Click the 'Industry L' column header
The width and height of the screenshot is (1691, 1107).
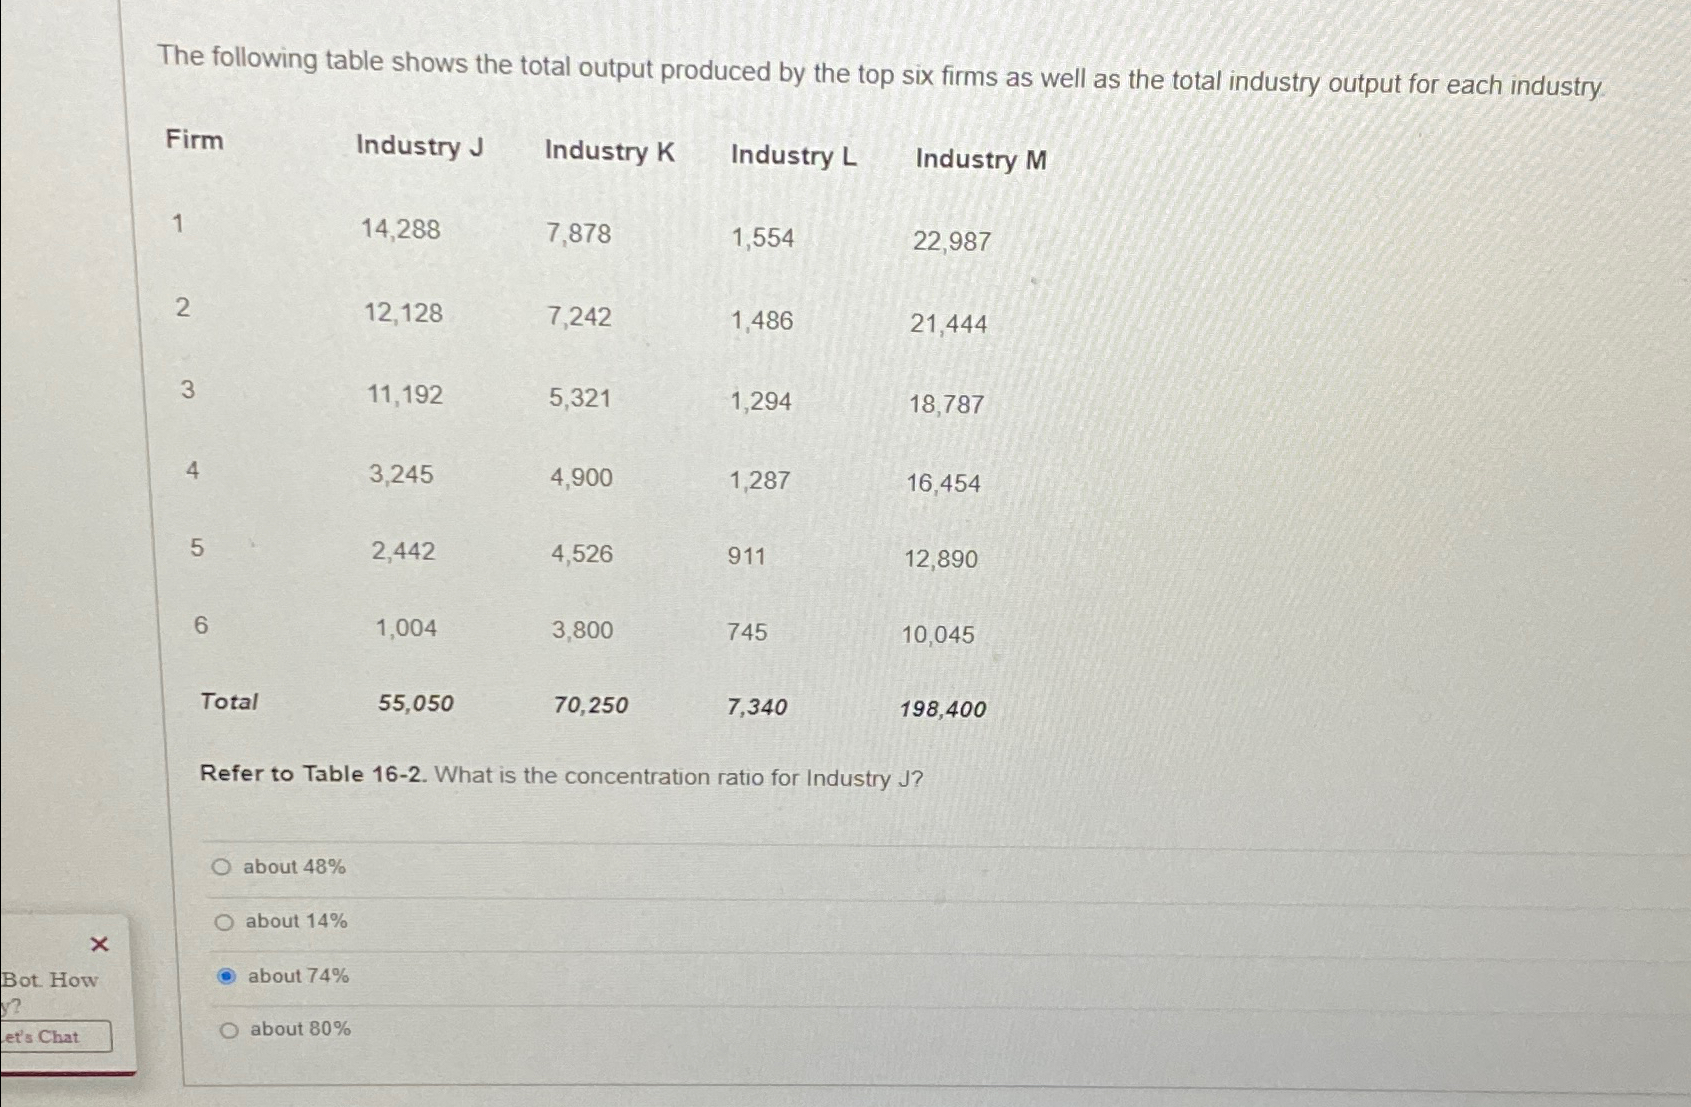[x=794, y=156]
